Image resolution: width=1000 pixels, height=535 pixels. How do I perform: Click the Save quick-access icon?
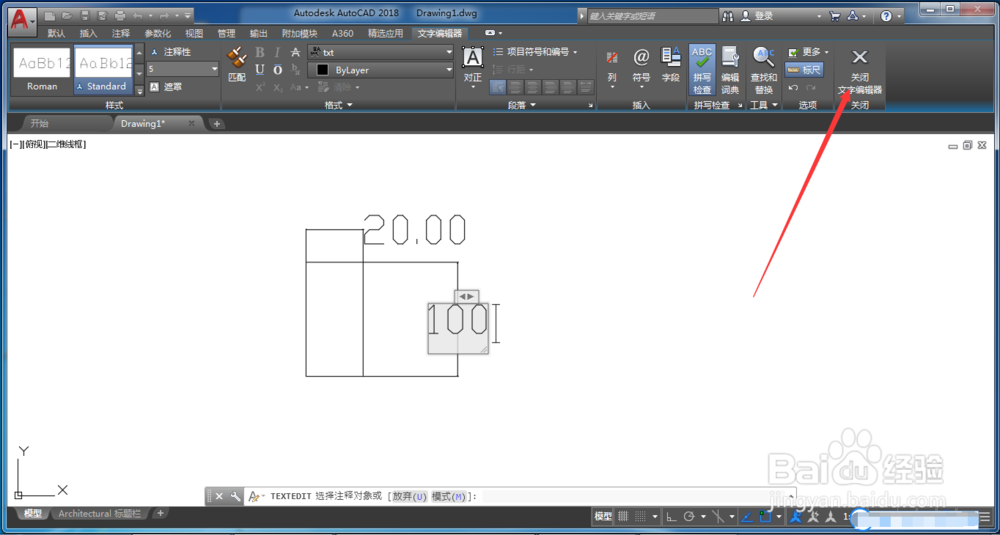[84, 15]
